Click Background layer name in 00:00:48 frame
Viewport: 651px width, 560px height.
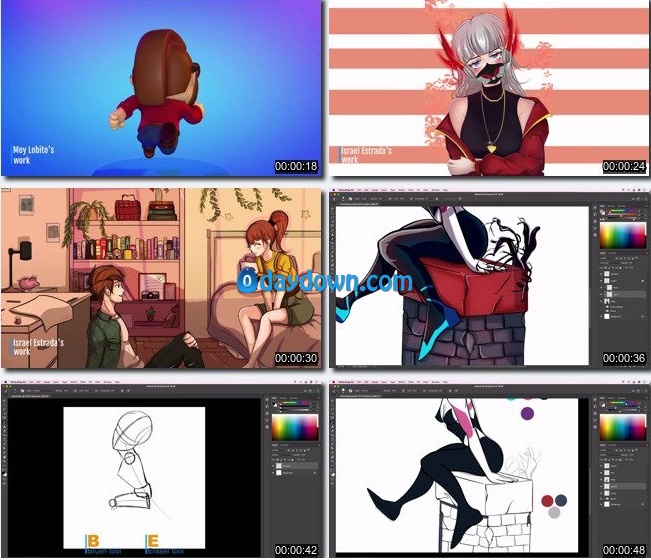(615, 504)
